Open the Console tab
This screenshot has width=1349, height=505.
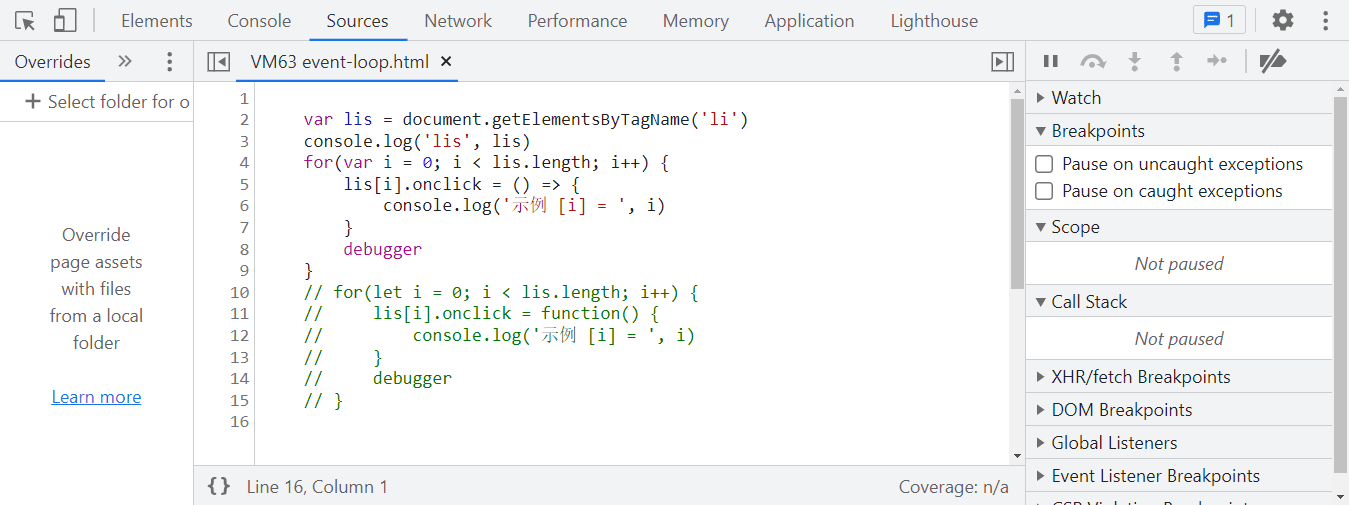tap(259, 20)
